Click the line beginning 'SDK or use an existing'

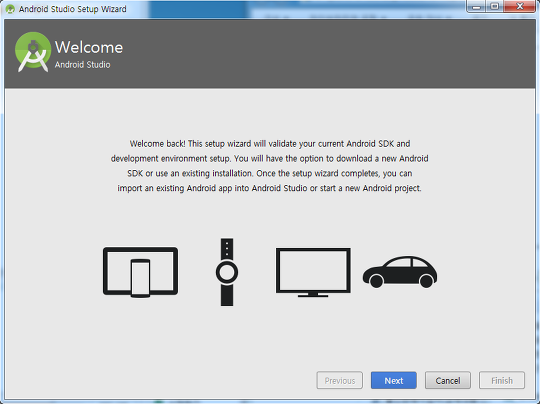pyautogui.click(x=270, y=173)
